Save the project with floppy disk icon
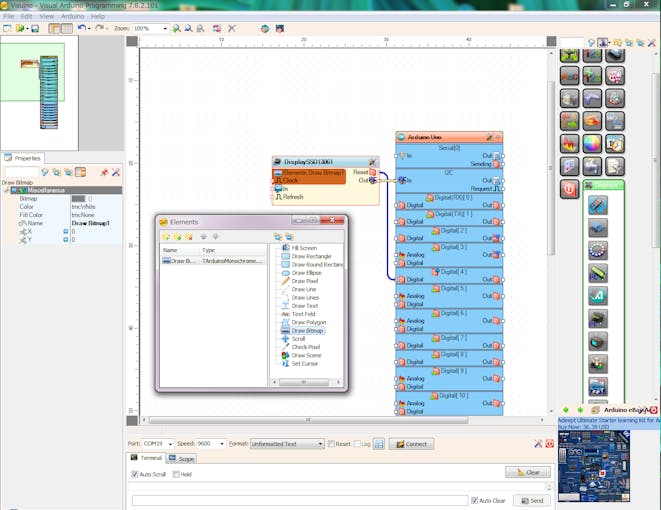The width and height of the screenshot is (661, 510). pos(35,28)
